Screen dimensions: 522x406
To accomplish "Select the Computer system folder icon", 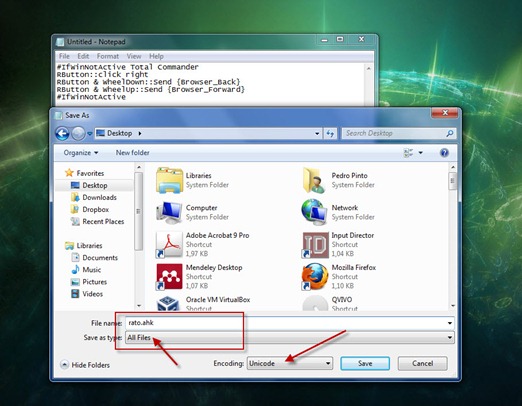I will (170, 212).
